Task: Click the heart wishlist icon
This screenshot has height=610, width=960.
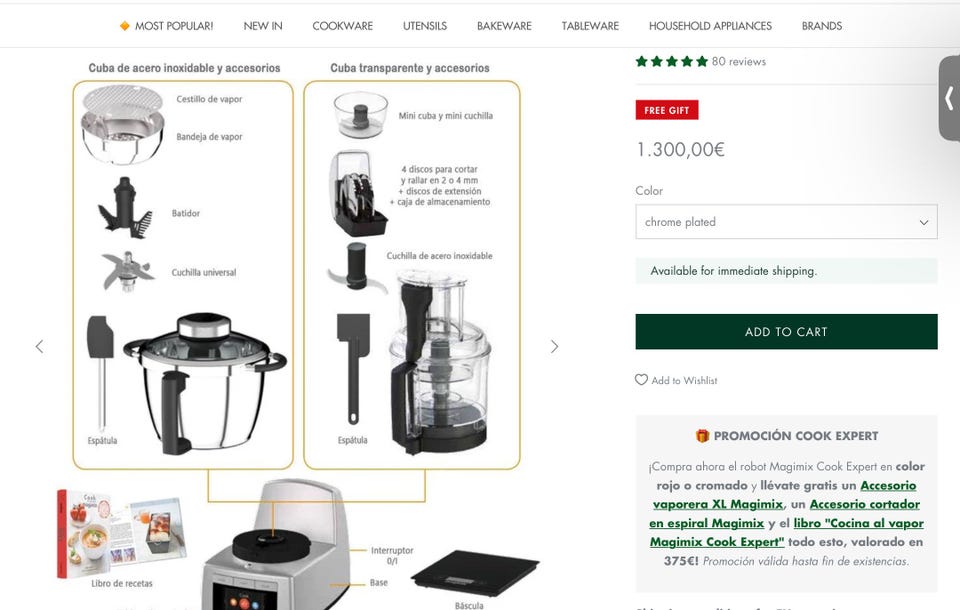Action: [641, 380]
